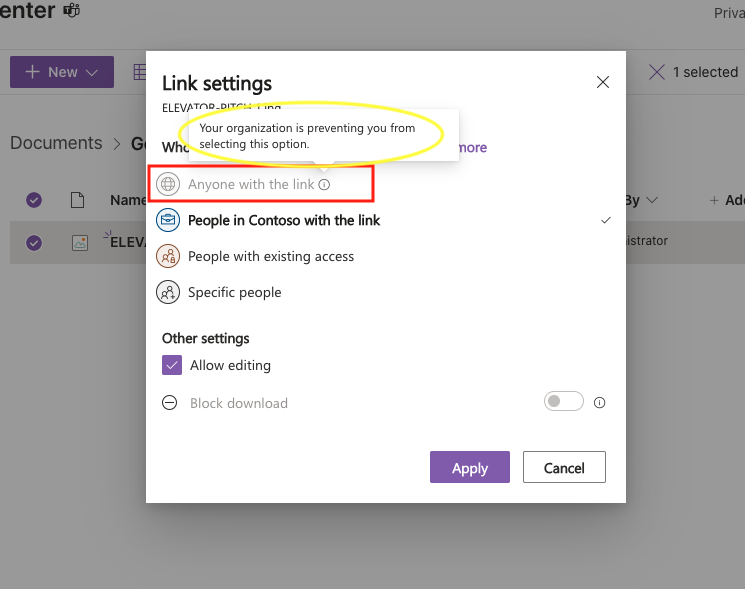Close the Link settings dialog

[x=603, y=83]
